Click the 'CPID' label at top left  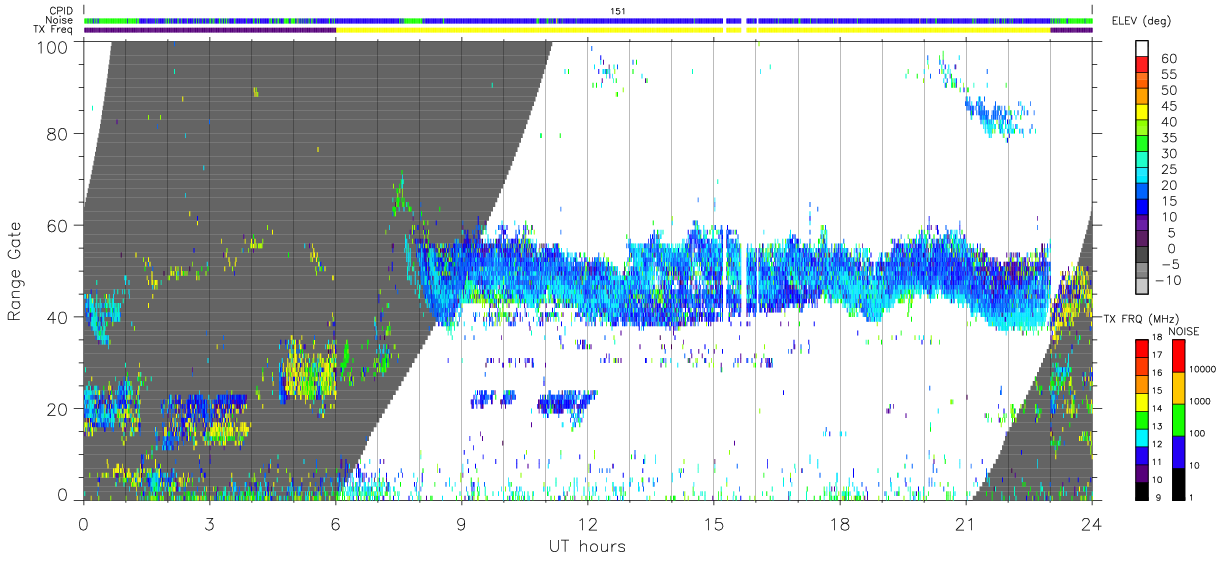pyautogui.click(x=62, y=11)
